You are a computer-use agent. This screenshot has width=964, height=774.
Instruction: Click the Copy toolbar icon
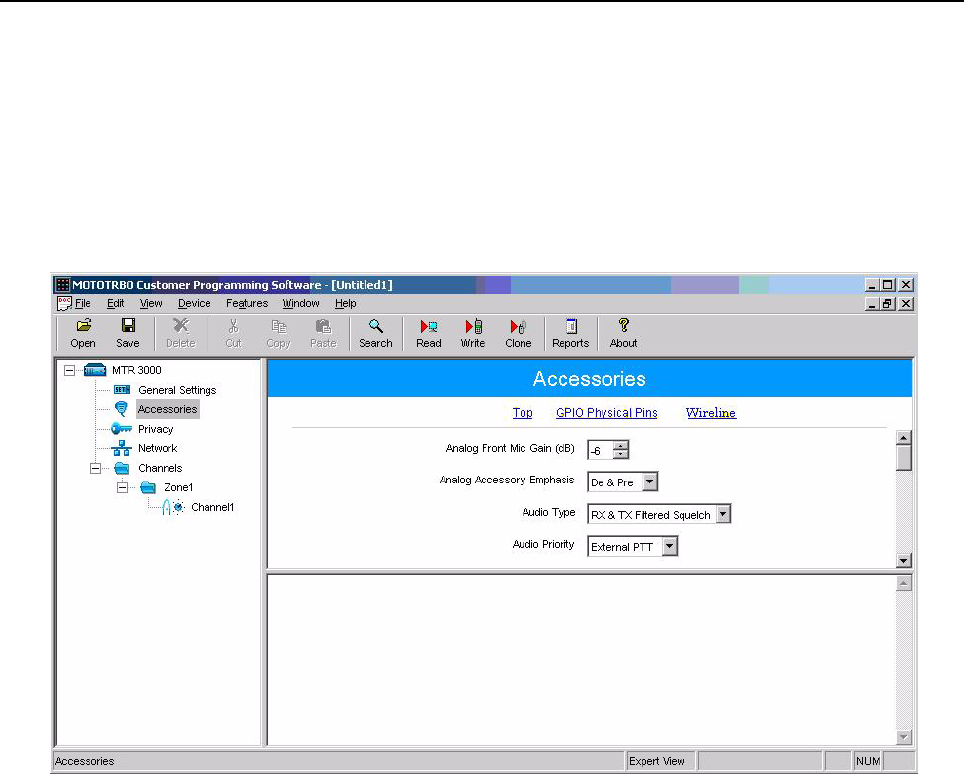click(x=279, y=326)
